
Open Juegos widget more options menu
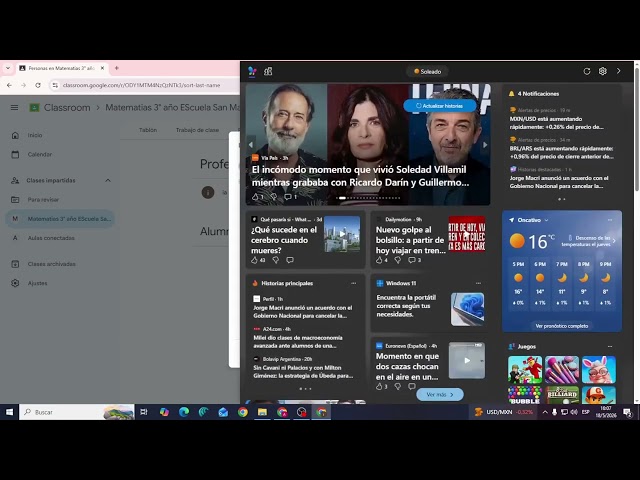point(610,347)
